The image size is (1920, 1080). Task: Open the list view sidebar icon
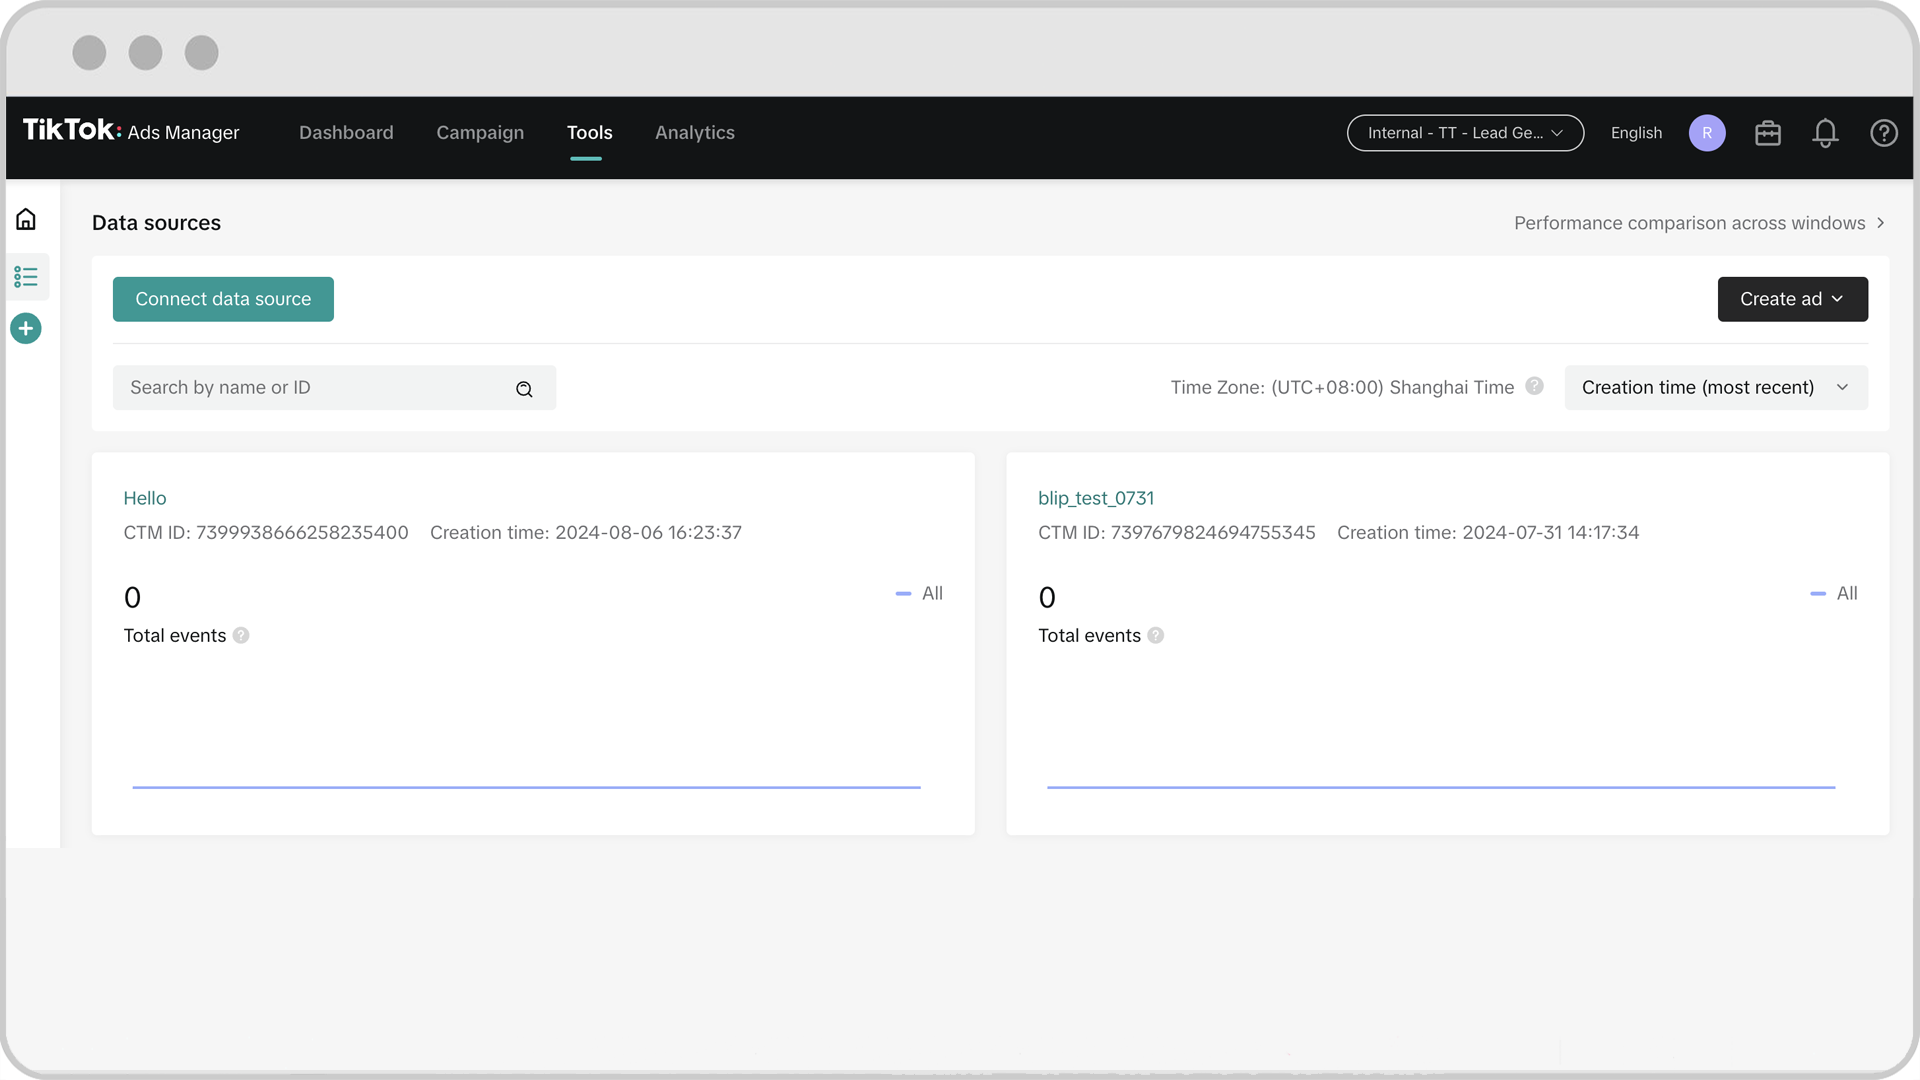[26, 277]
